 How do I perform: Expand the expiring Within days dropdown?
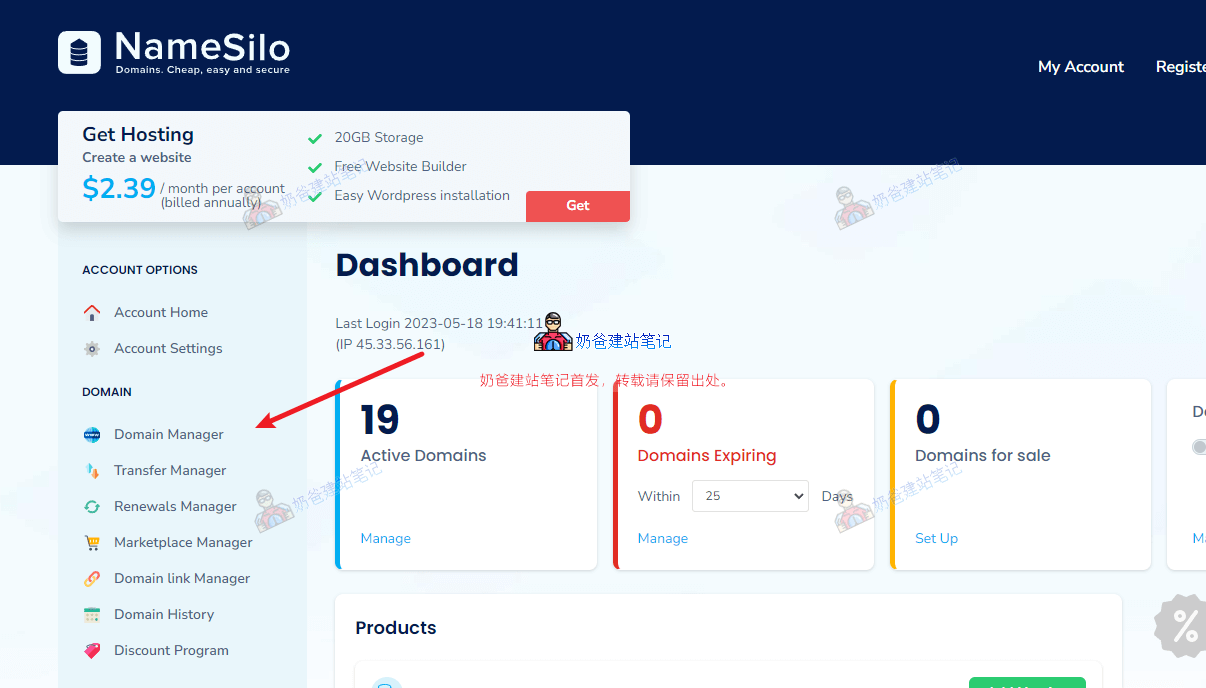tap(750, 496)
